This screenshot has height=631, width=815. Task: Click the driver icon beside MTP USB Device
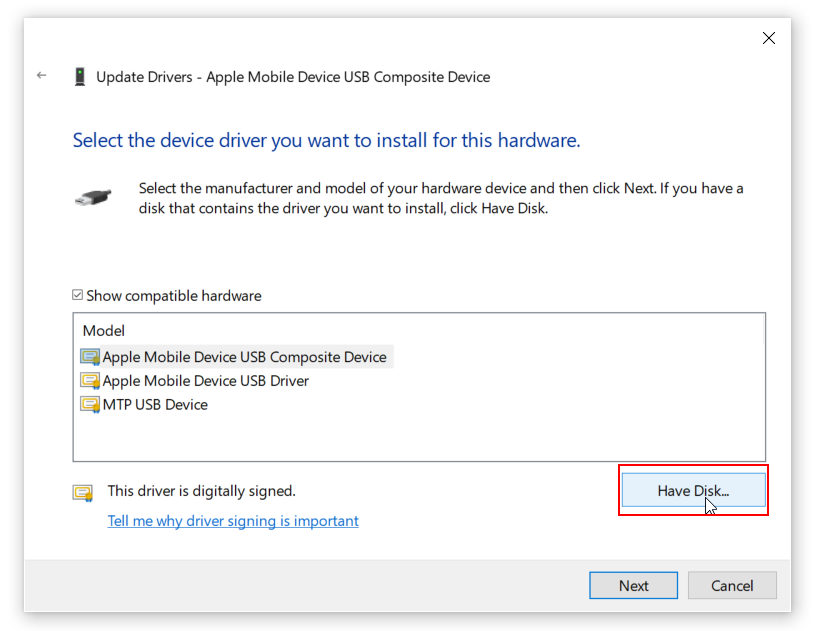(x=91, y=404)
